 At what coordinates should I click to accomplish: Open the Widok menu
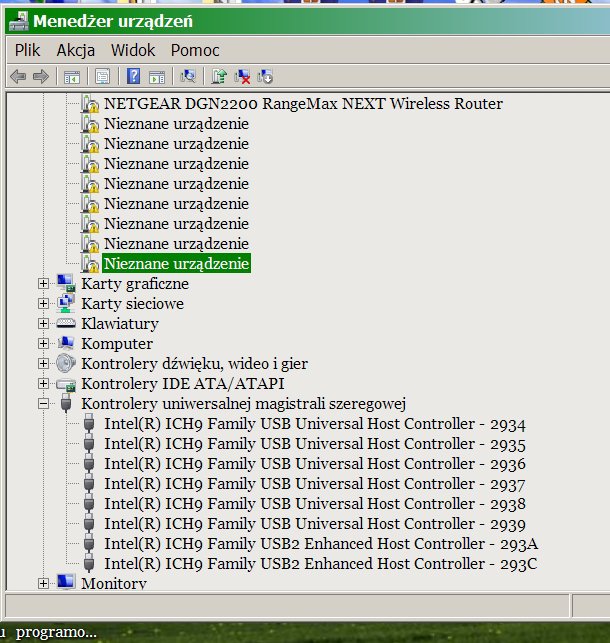[x=133, y=50]
